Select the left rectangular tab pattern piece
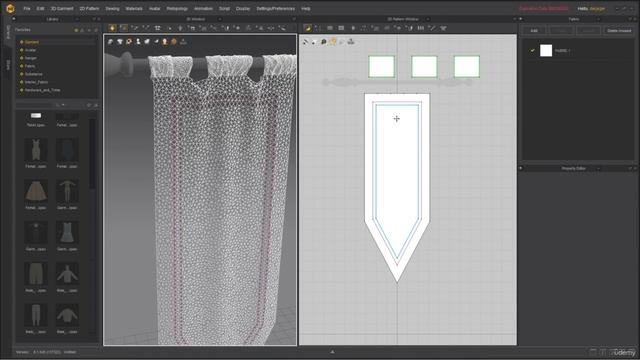640x360 pixels. pyautogui.click(x=382, y=67)
